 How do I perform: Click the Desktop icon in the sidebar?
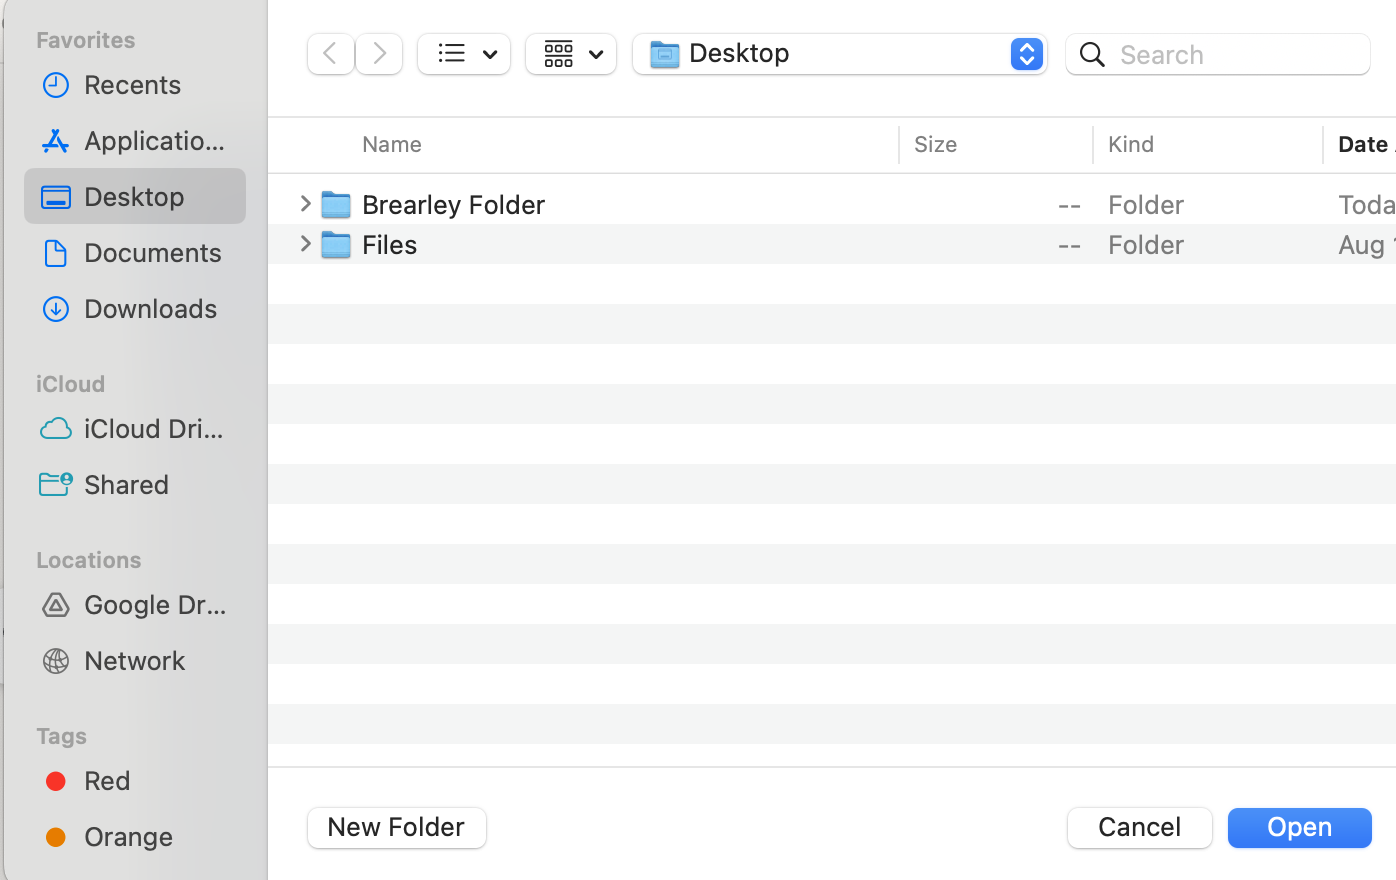coord(56,197)
